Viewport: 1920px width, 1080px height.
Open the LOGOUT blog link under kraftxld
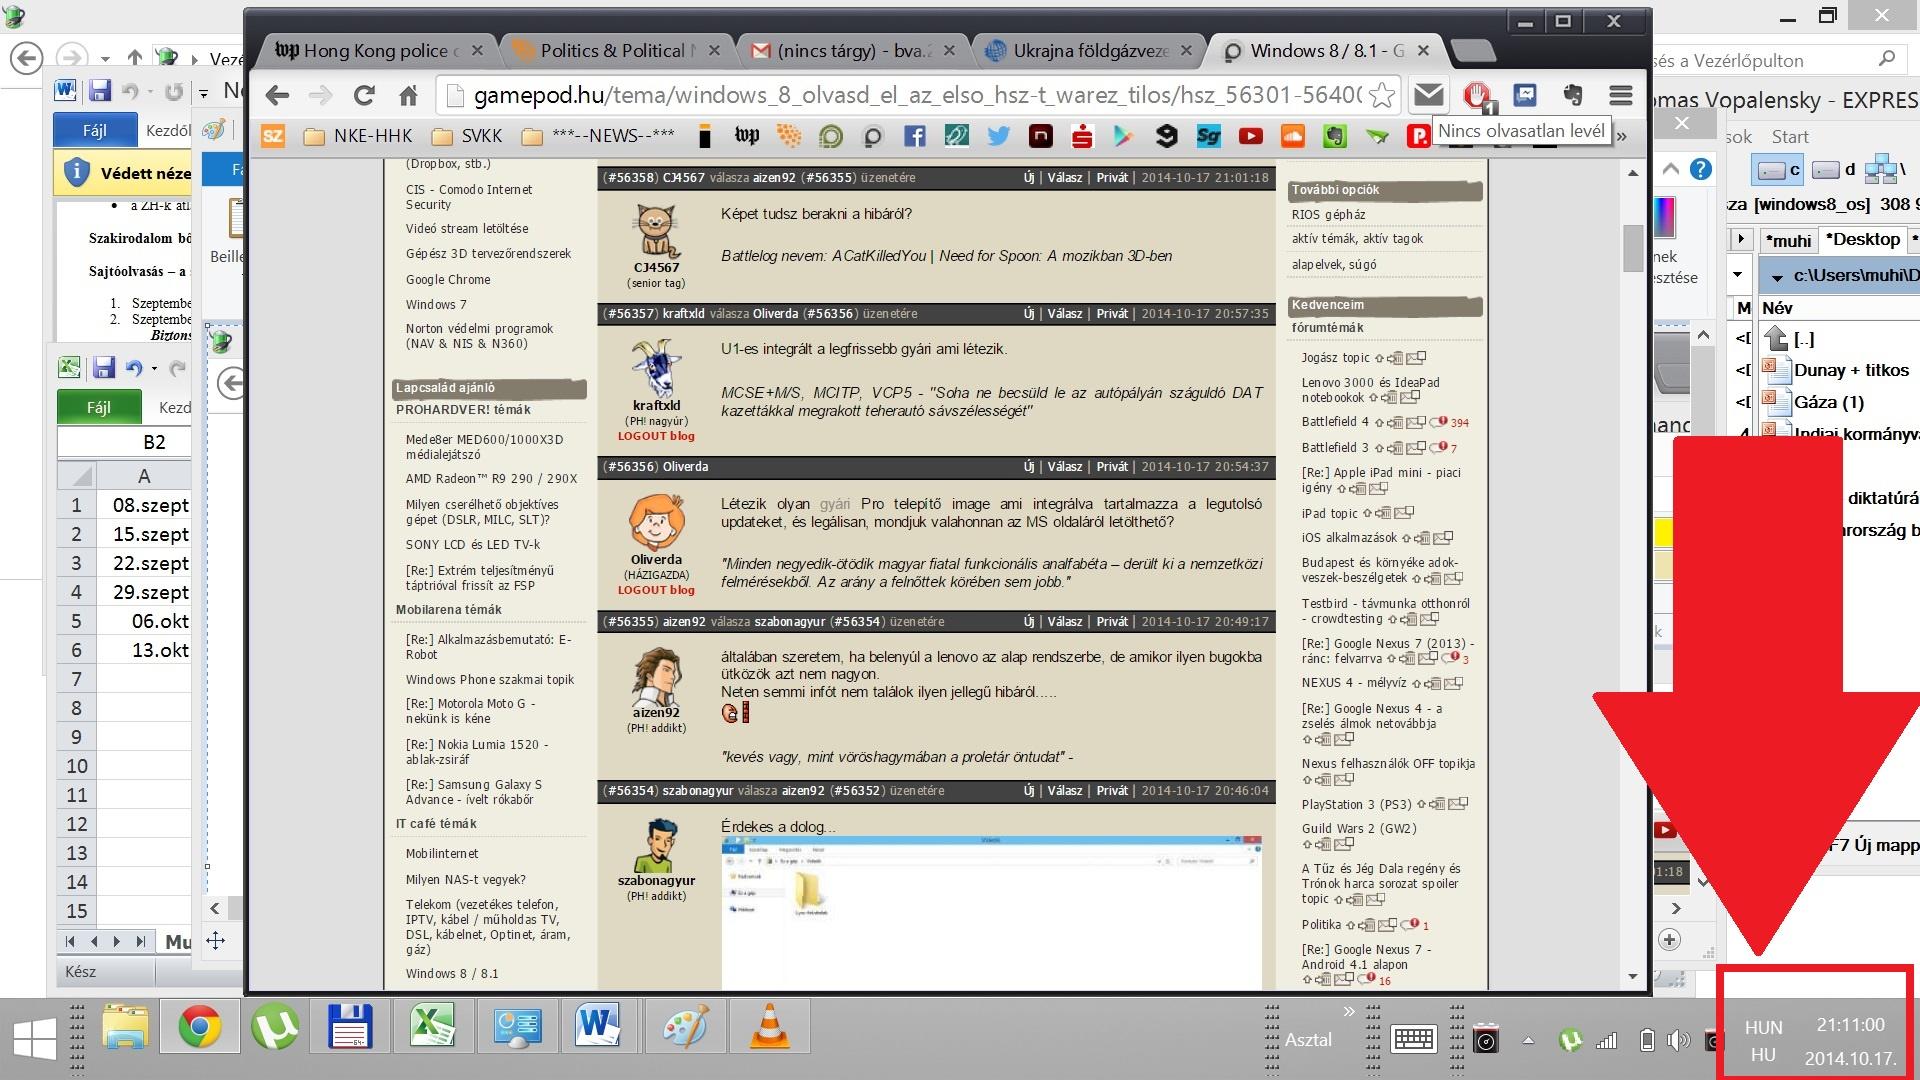pyautogui.click(x=656, y=436)
